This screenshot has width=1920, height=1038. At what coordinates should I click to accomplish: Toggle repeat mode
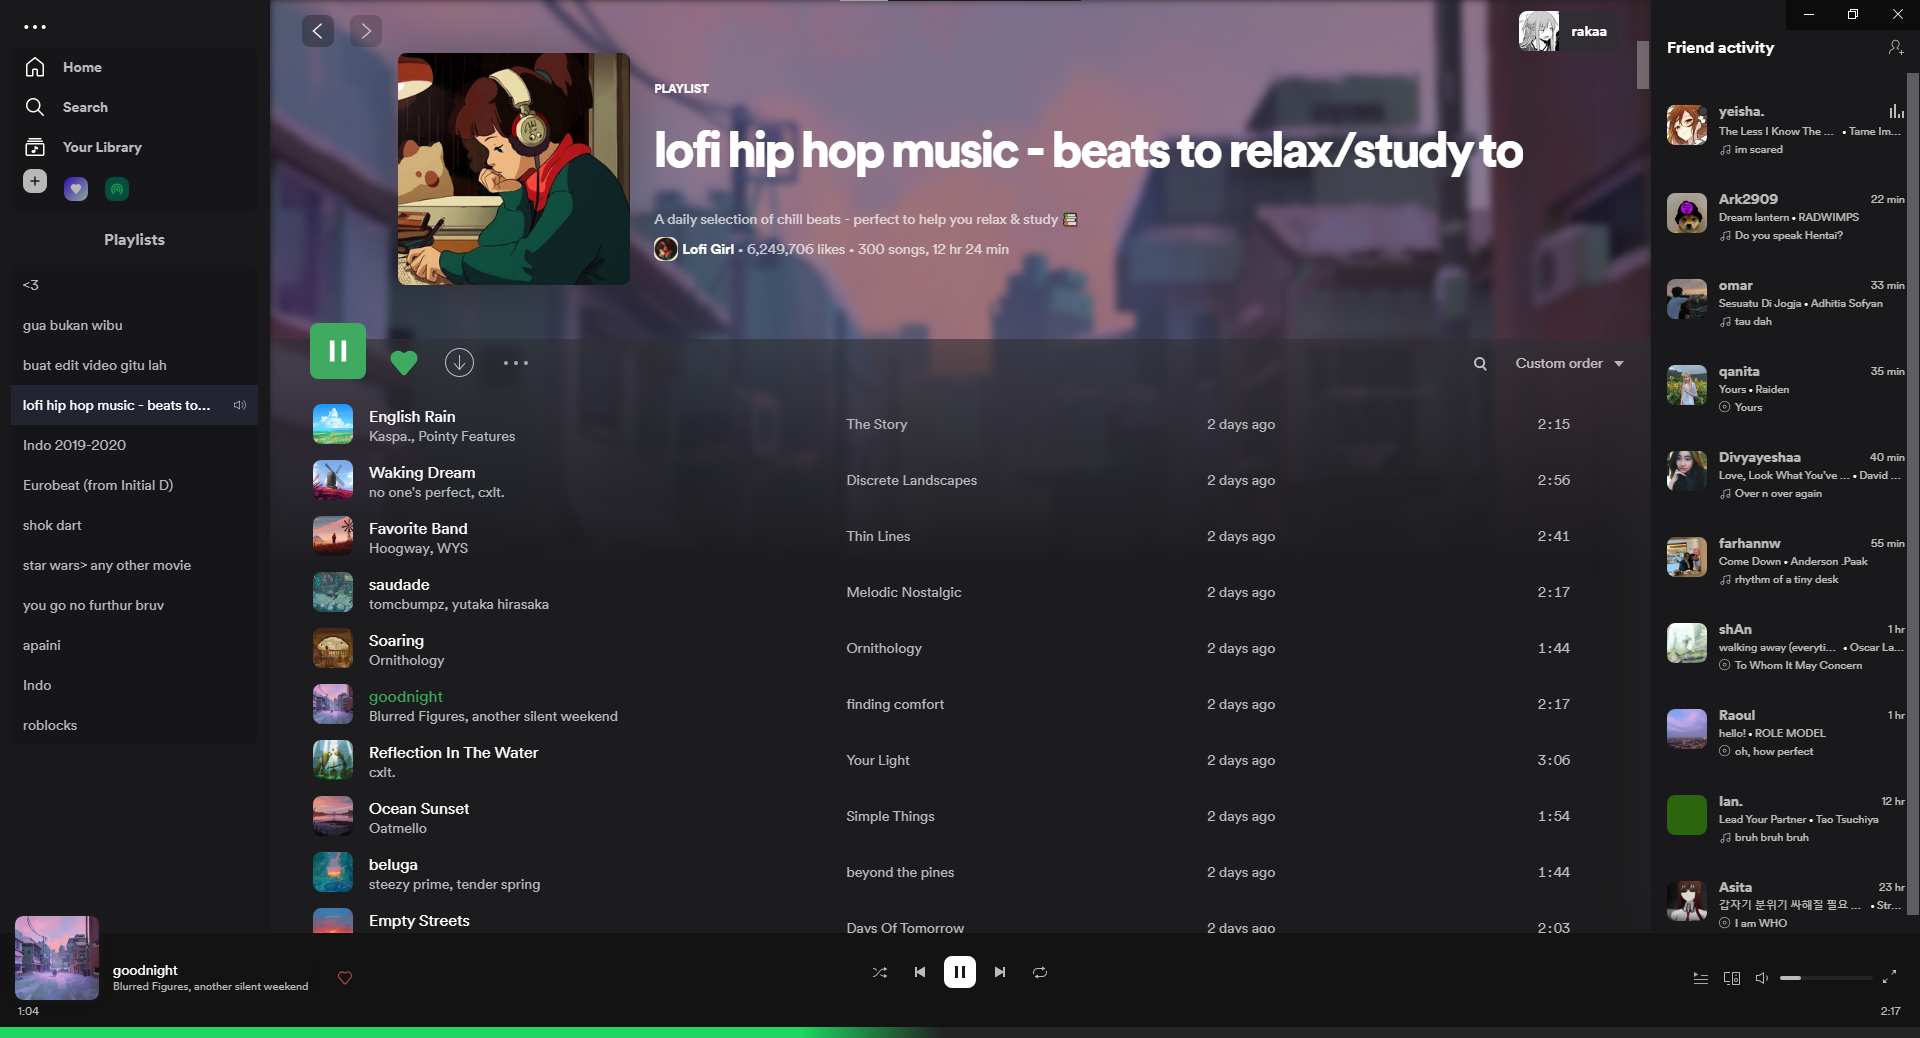coord(1039,972)
